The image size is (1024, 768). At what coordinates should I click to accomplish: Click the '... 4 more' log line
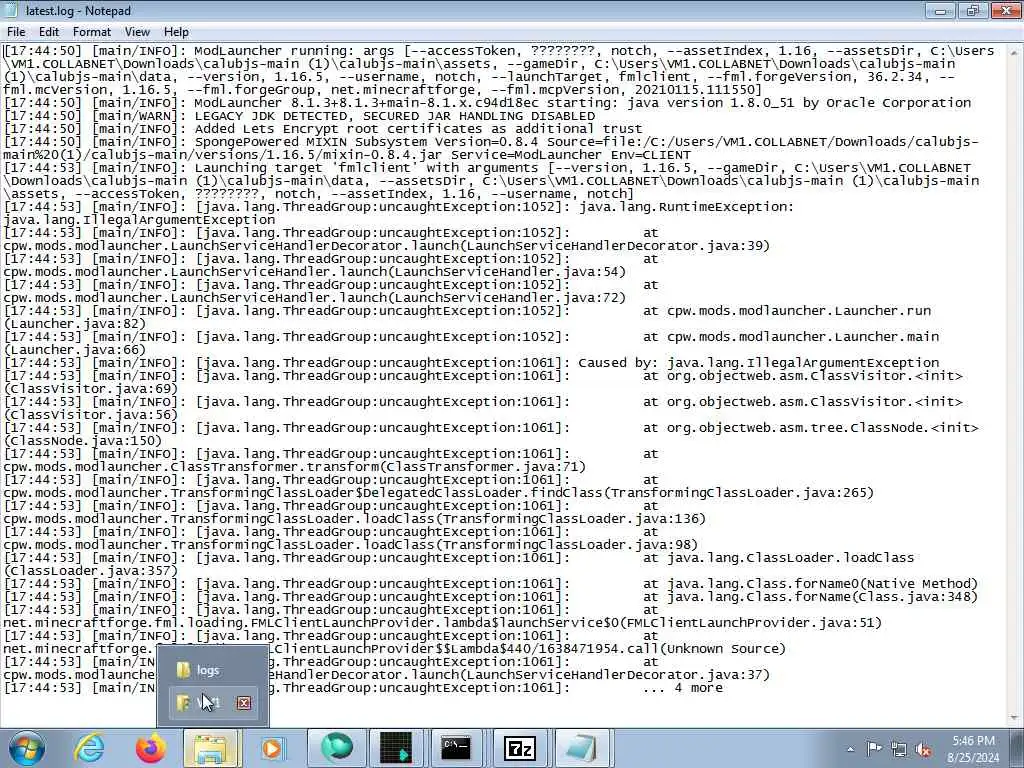[x=683, y=688]
